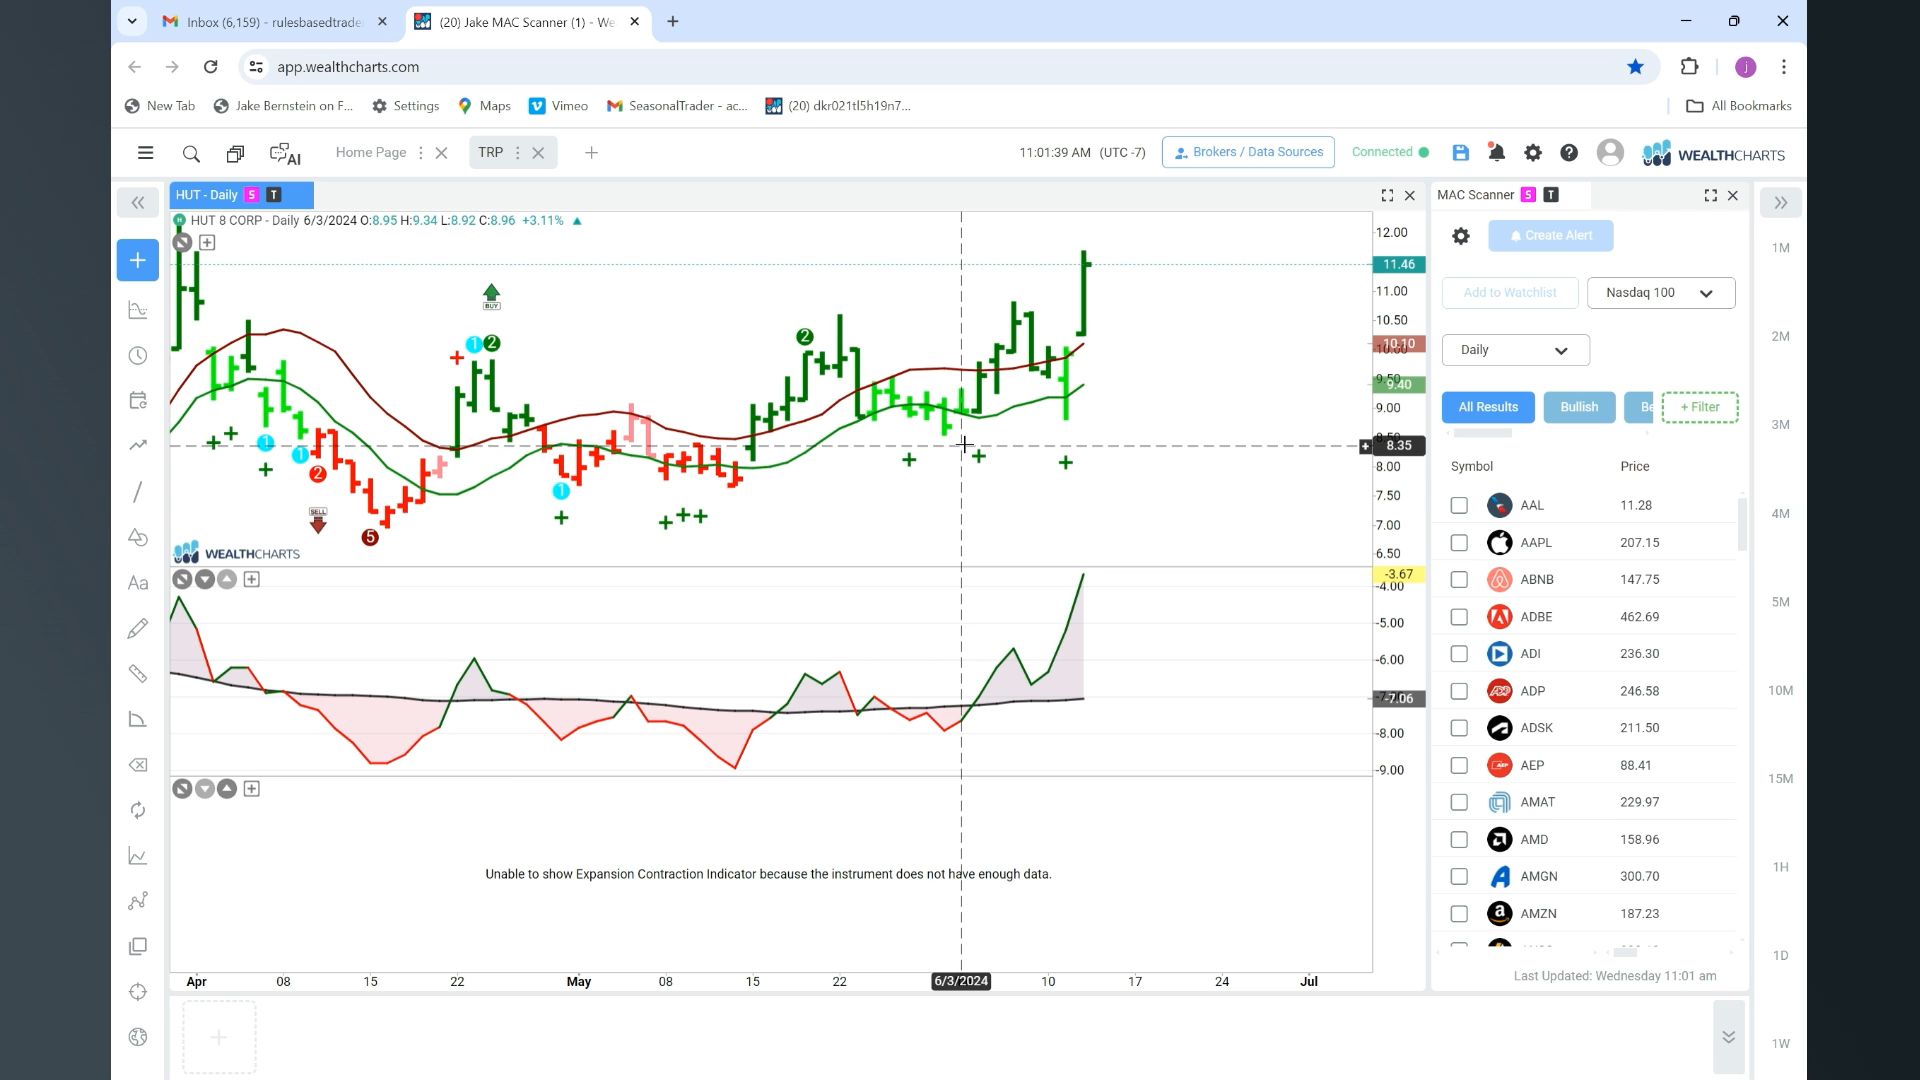
Task: Select 1H timeframe on right strip
Action: pos(1780,867)
